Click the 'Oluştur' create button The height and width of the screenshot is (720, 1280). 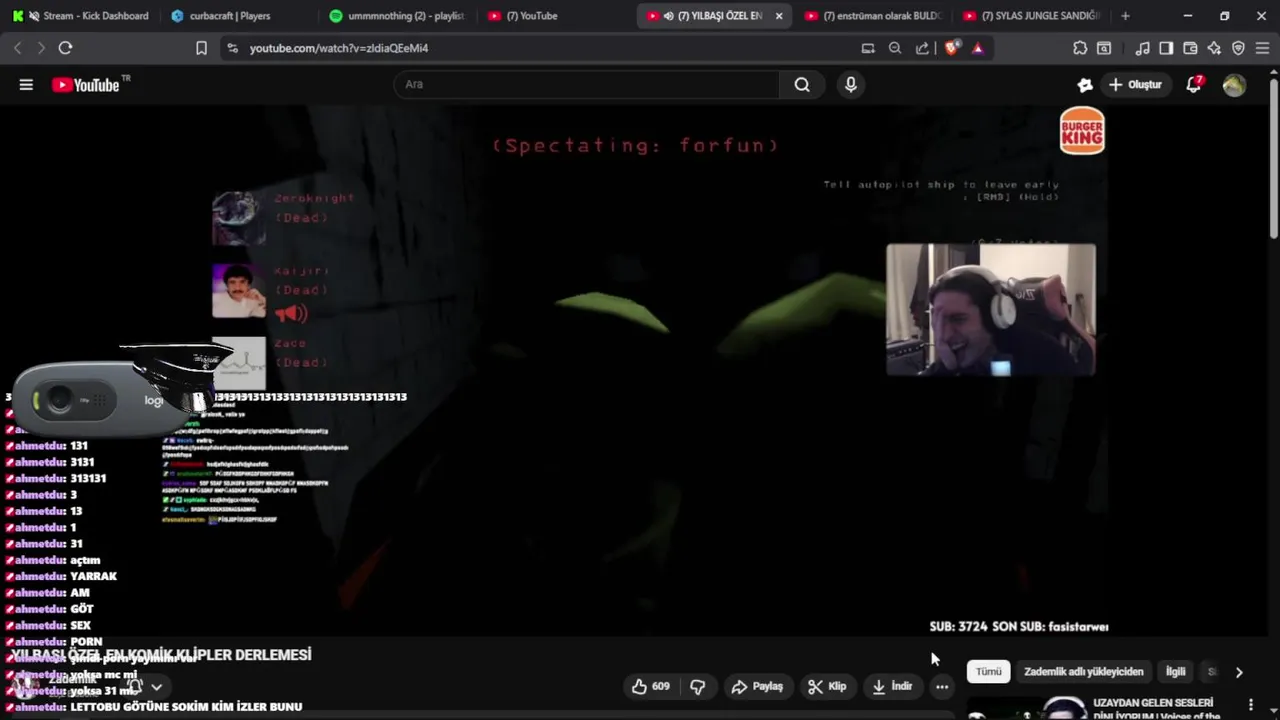pyautogui.click(x=1135, y=85)
